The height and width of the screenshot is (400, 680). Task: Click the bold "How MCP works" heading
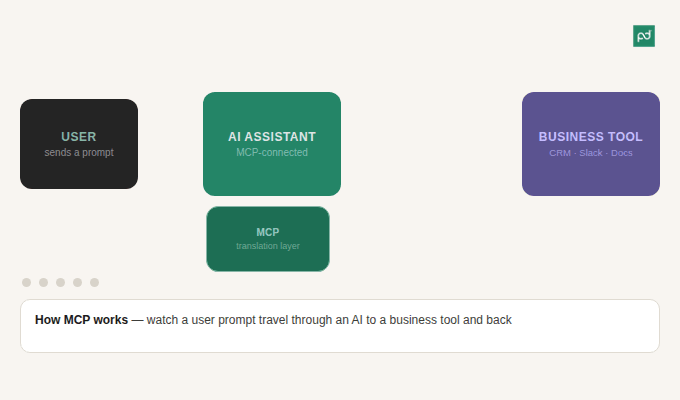click(82, 320)
